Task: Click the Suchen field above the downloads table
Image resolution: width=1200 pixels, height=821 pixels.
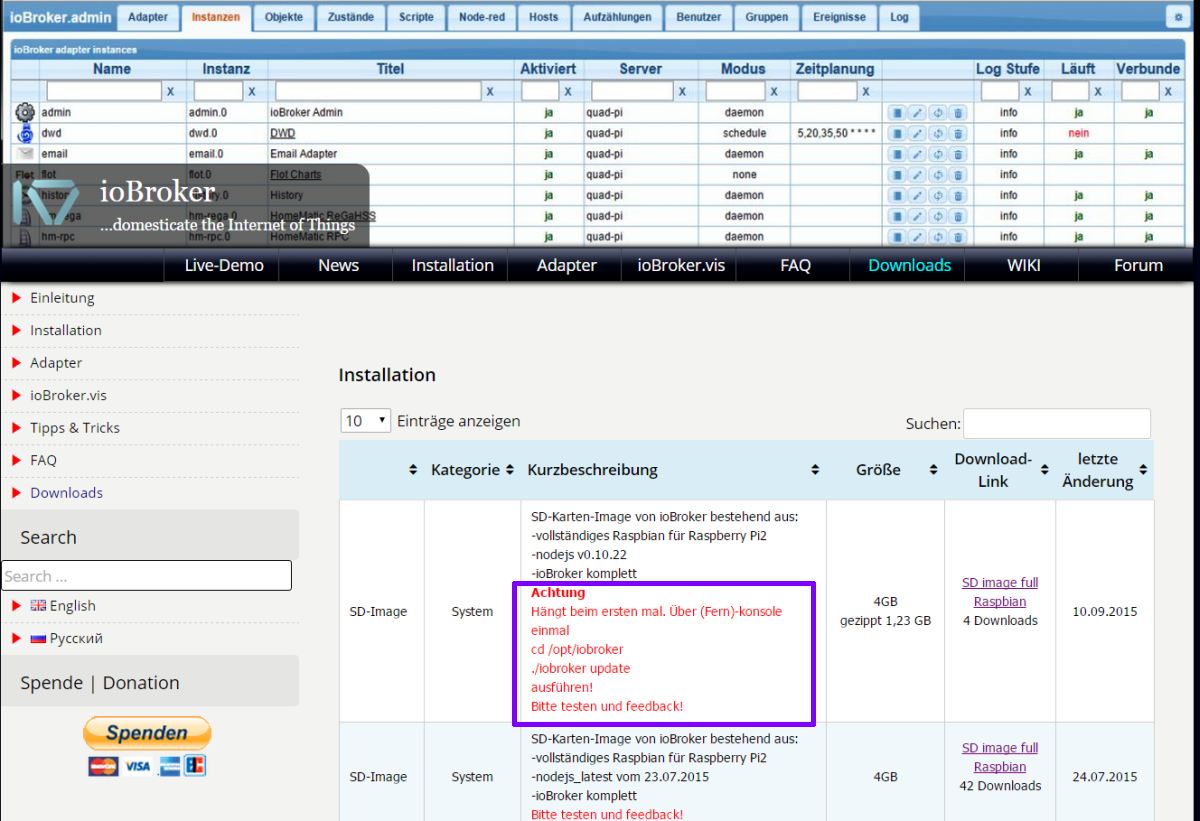Action: click(x=1057, y=423)
